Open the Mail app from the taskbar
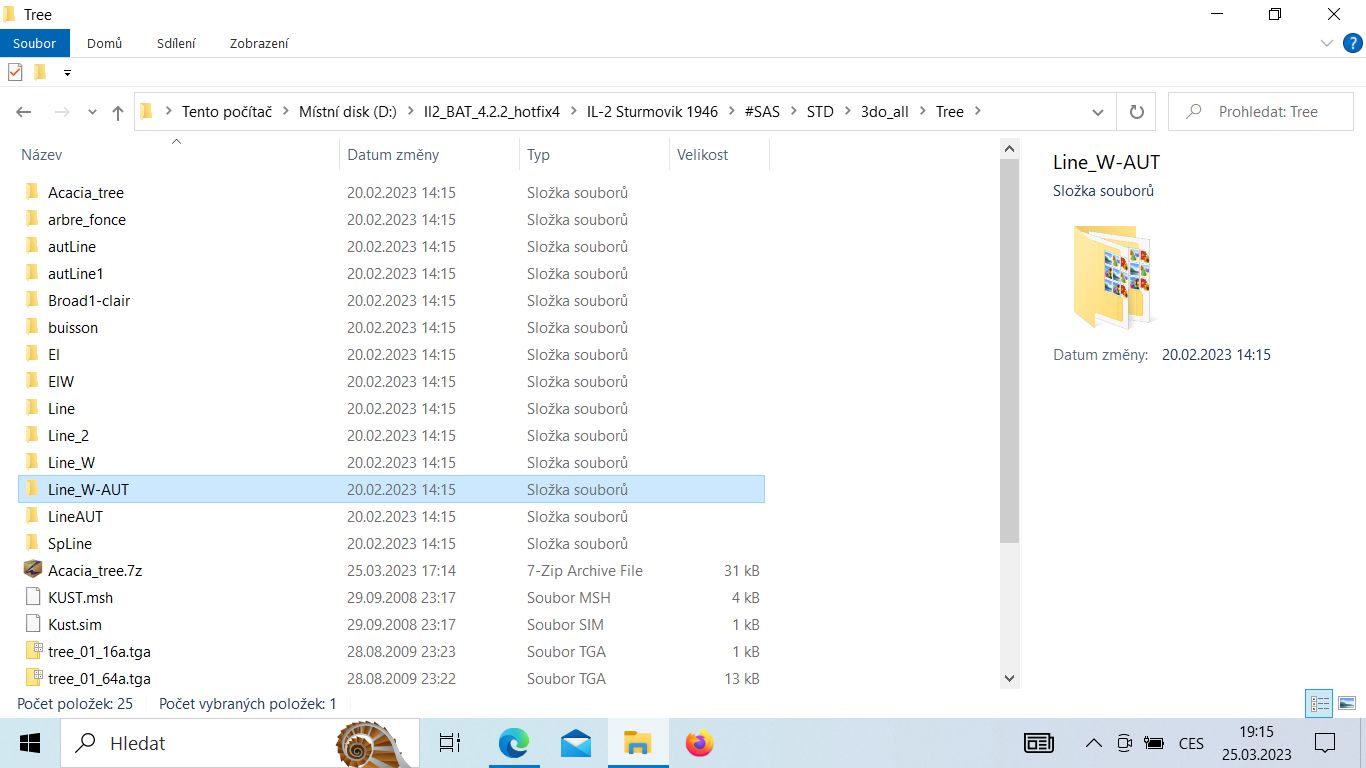This screenshot has height=768, width=1366. pos(575,743)
